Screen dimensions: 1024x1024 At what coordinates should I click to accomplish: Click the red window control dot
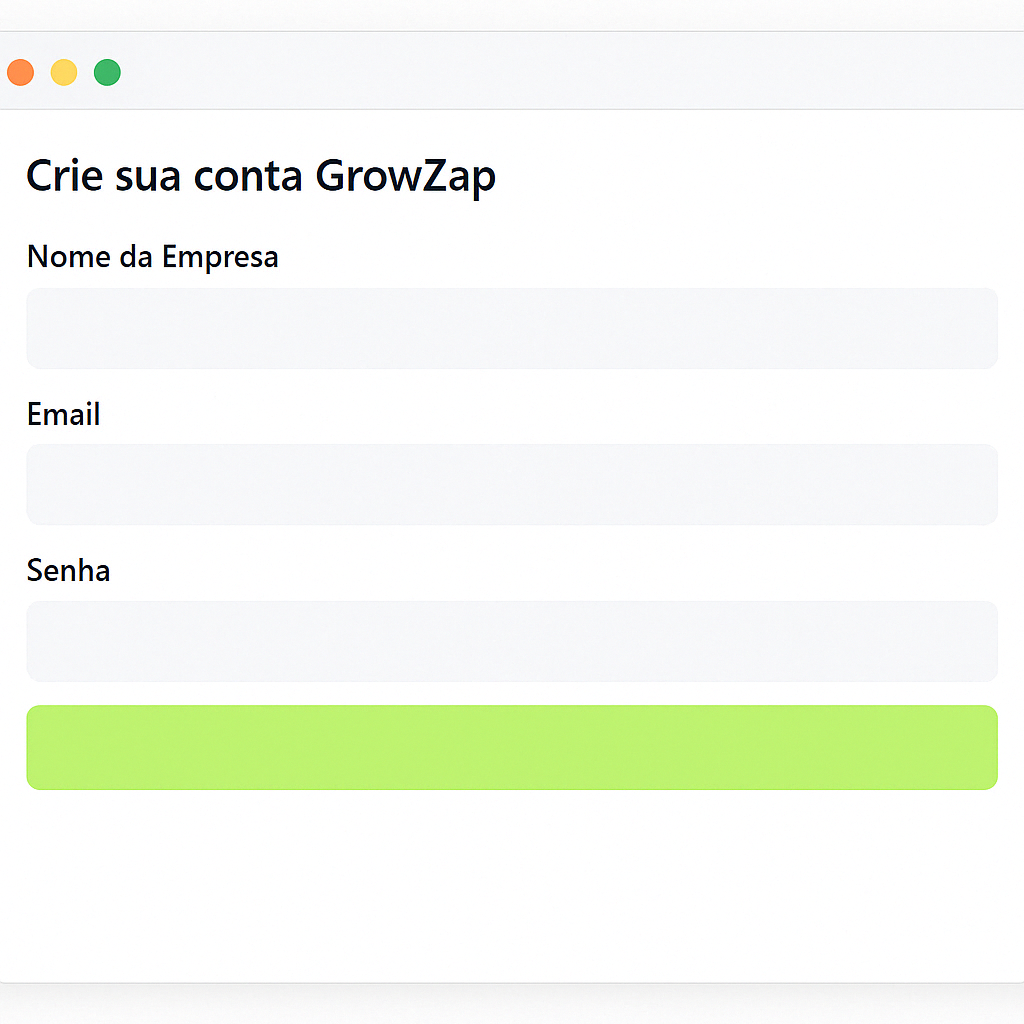click(20, 72)
